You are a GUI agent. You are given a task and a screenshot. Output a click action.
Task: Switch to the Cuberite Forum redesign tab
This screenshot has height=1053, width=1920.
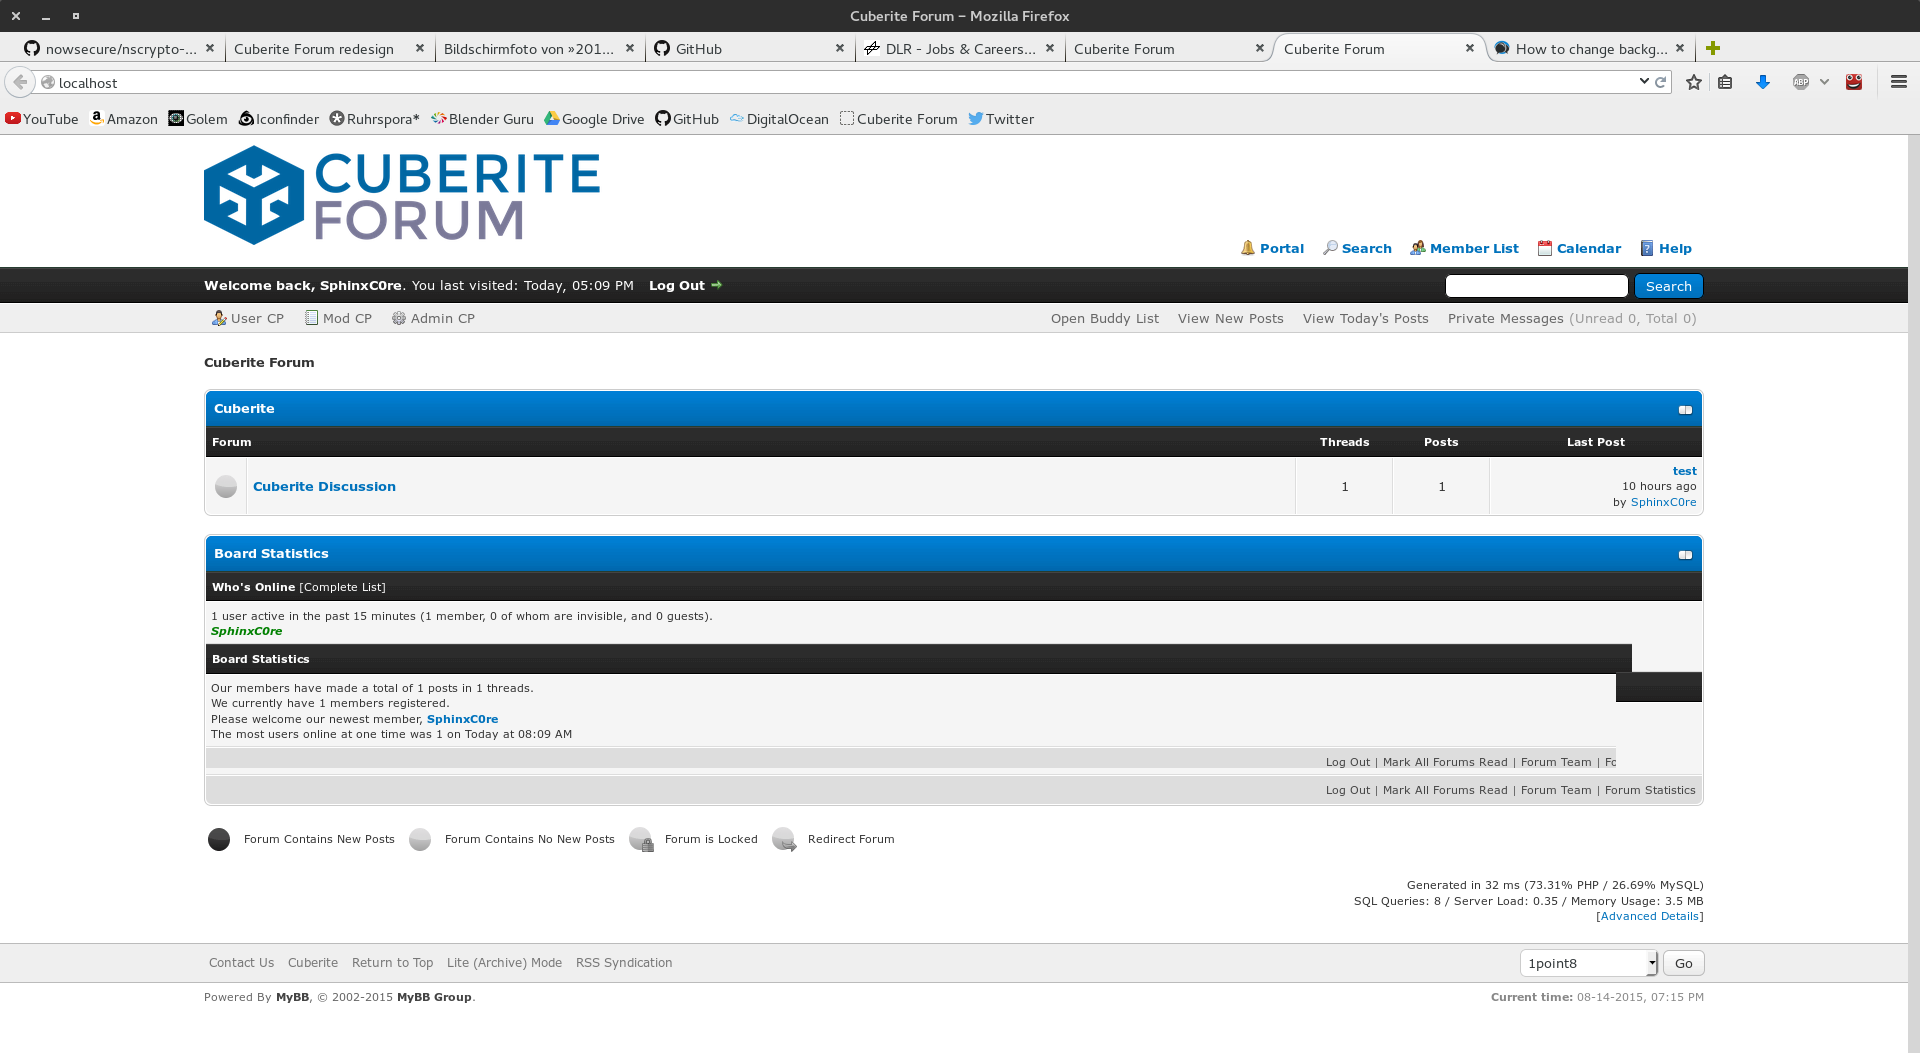coord(314,48)
